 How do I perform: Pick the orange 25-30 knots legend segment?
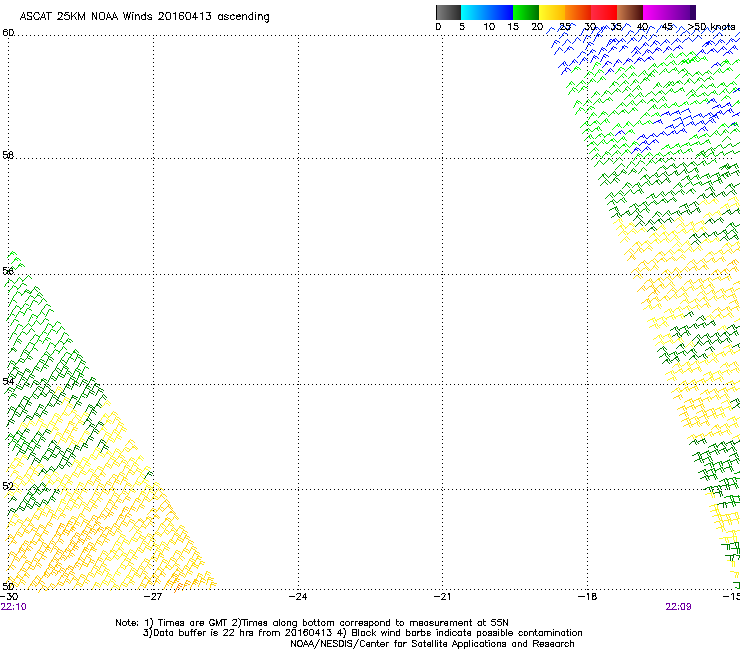pyautogui.click(x=578, y=12)
